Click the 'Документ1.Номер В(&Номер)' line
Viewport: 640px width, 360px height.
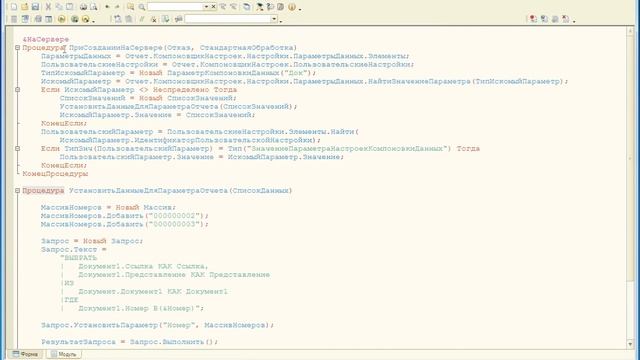pos(141,309)
